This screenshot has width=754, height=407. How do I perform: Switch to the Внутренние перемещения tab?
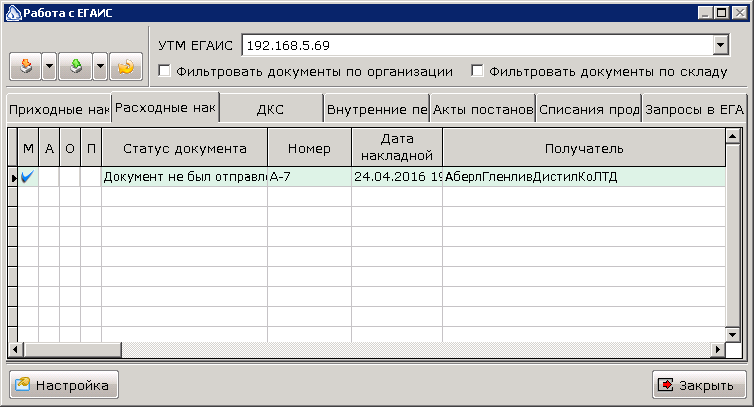pyautogui.click(x=377, y=110)
